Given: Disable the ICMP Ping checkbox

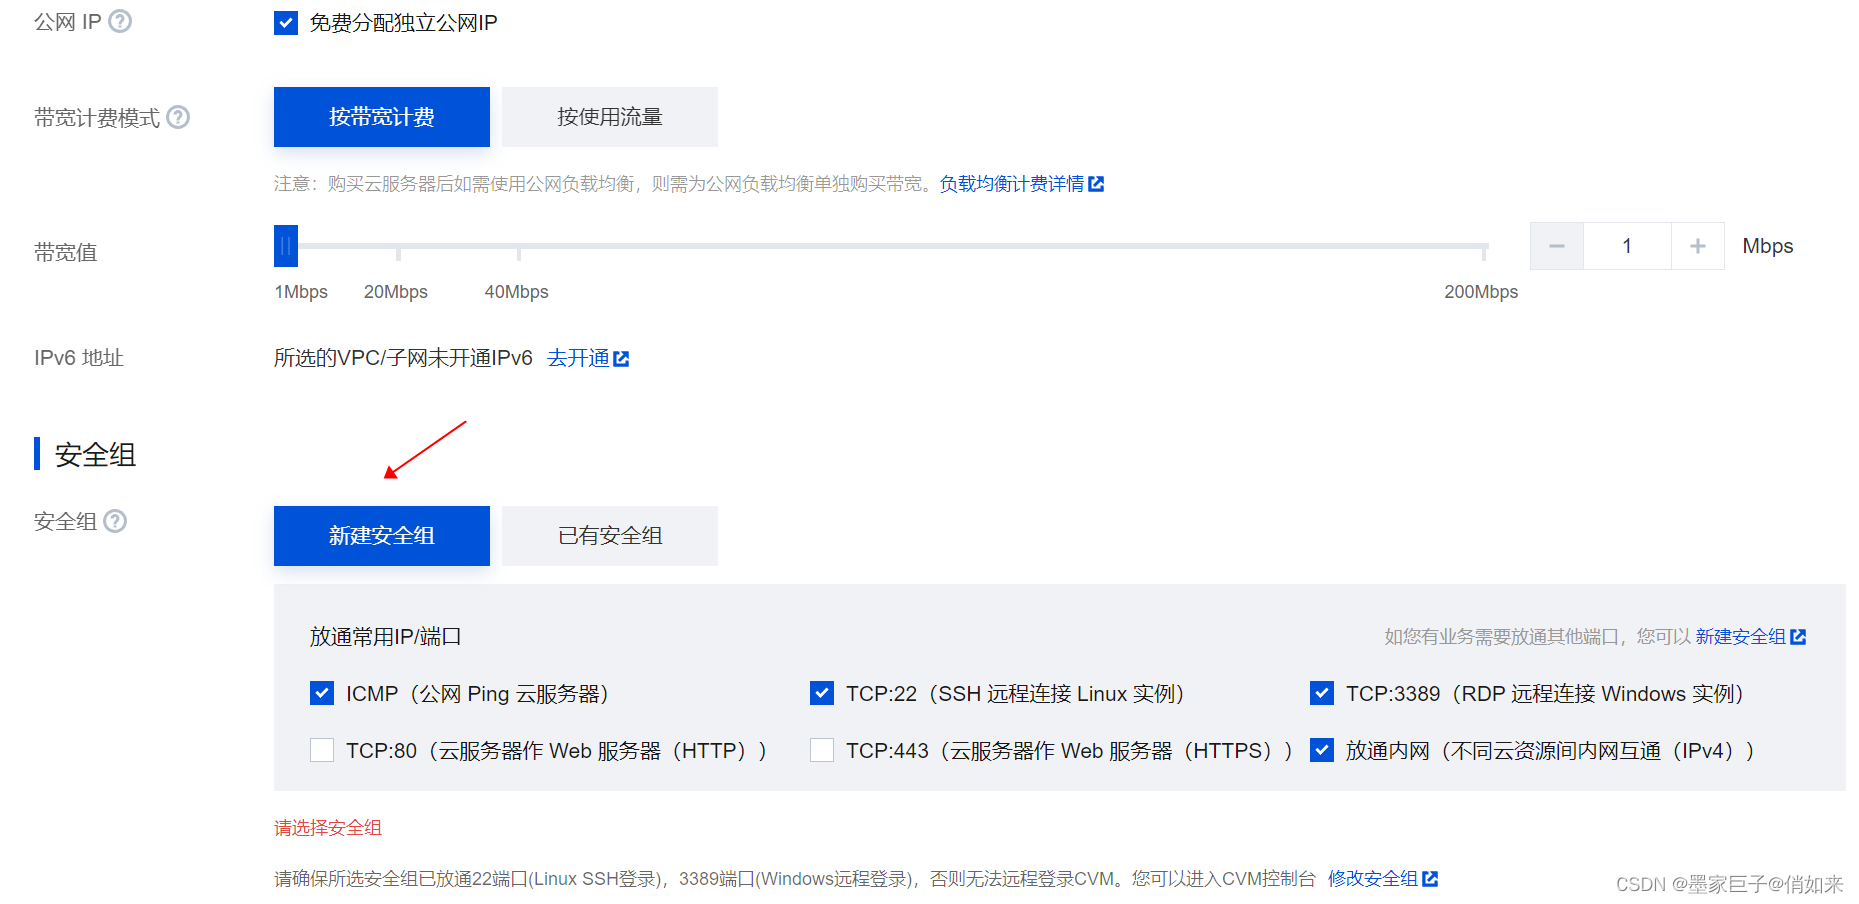Looking at the screenshot, I should click(321, 692).
